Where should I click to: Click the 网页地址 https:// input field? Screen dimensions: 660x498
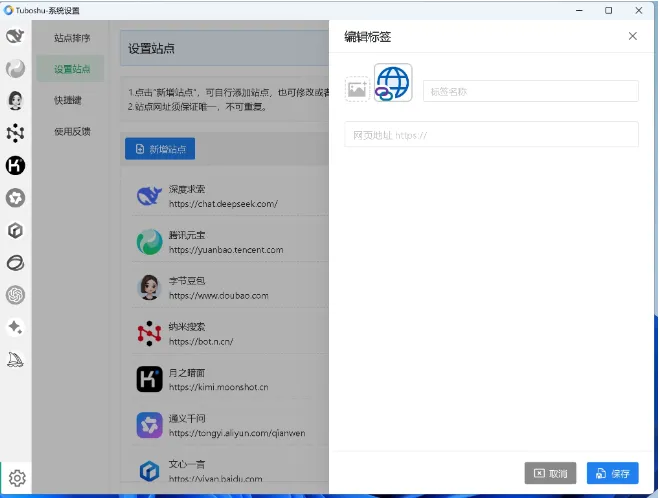pyautogui.click(x=491, y=135)
